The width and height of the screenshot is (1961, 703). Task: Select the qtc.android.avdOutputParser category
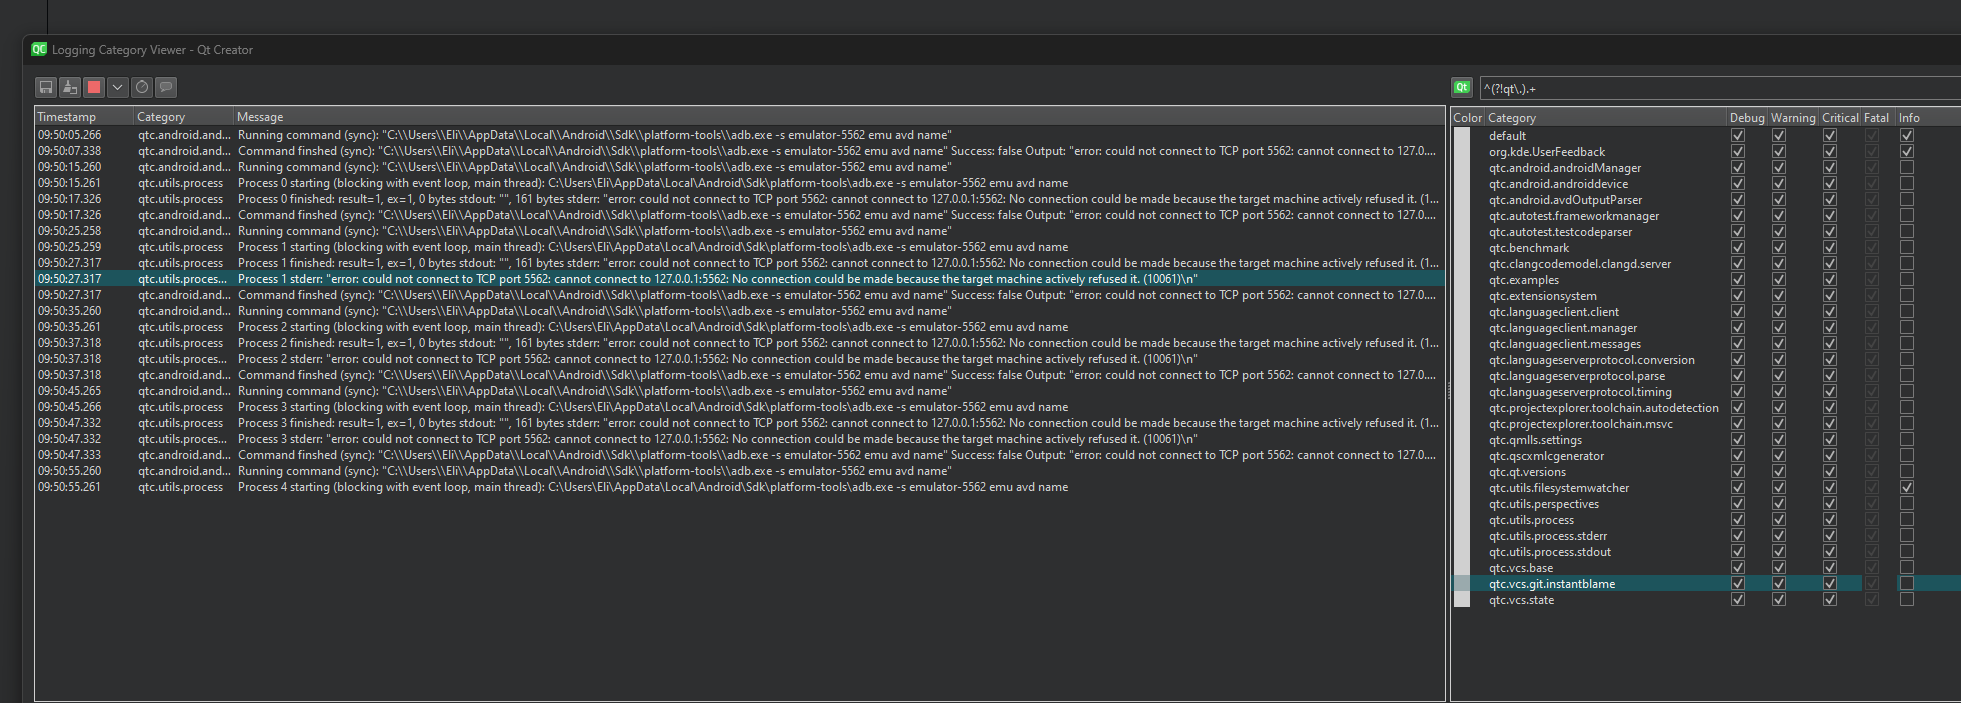[1565, 200]
